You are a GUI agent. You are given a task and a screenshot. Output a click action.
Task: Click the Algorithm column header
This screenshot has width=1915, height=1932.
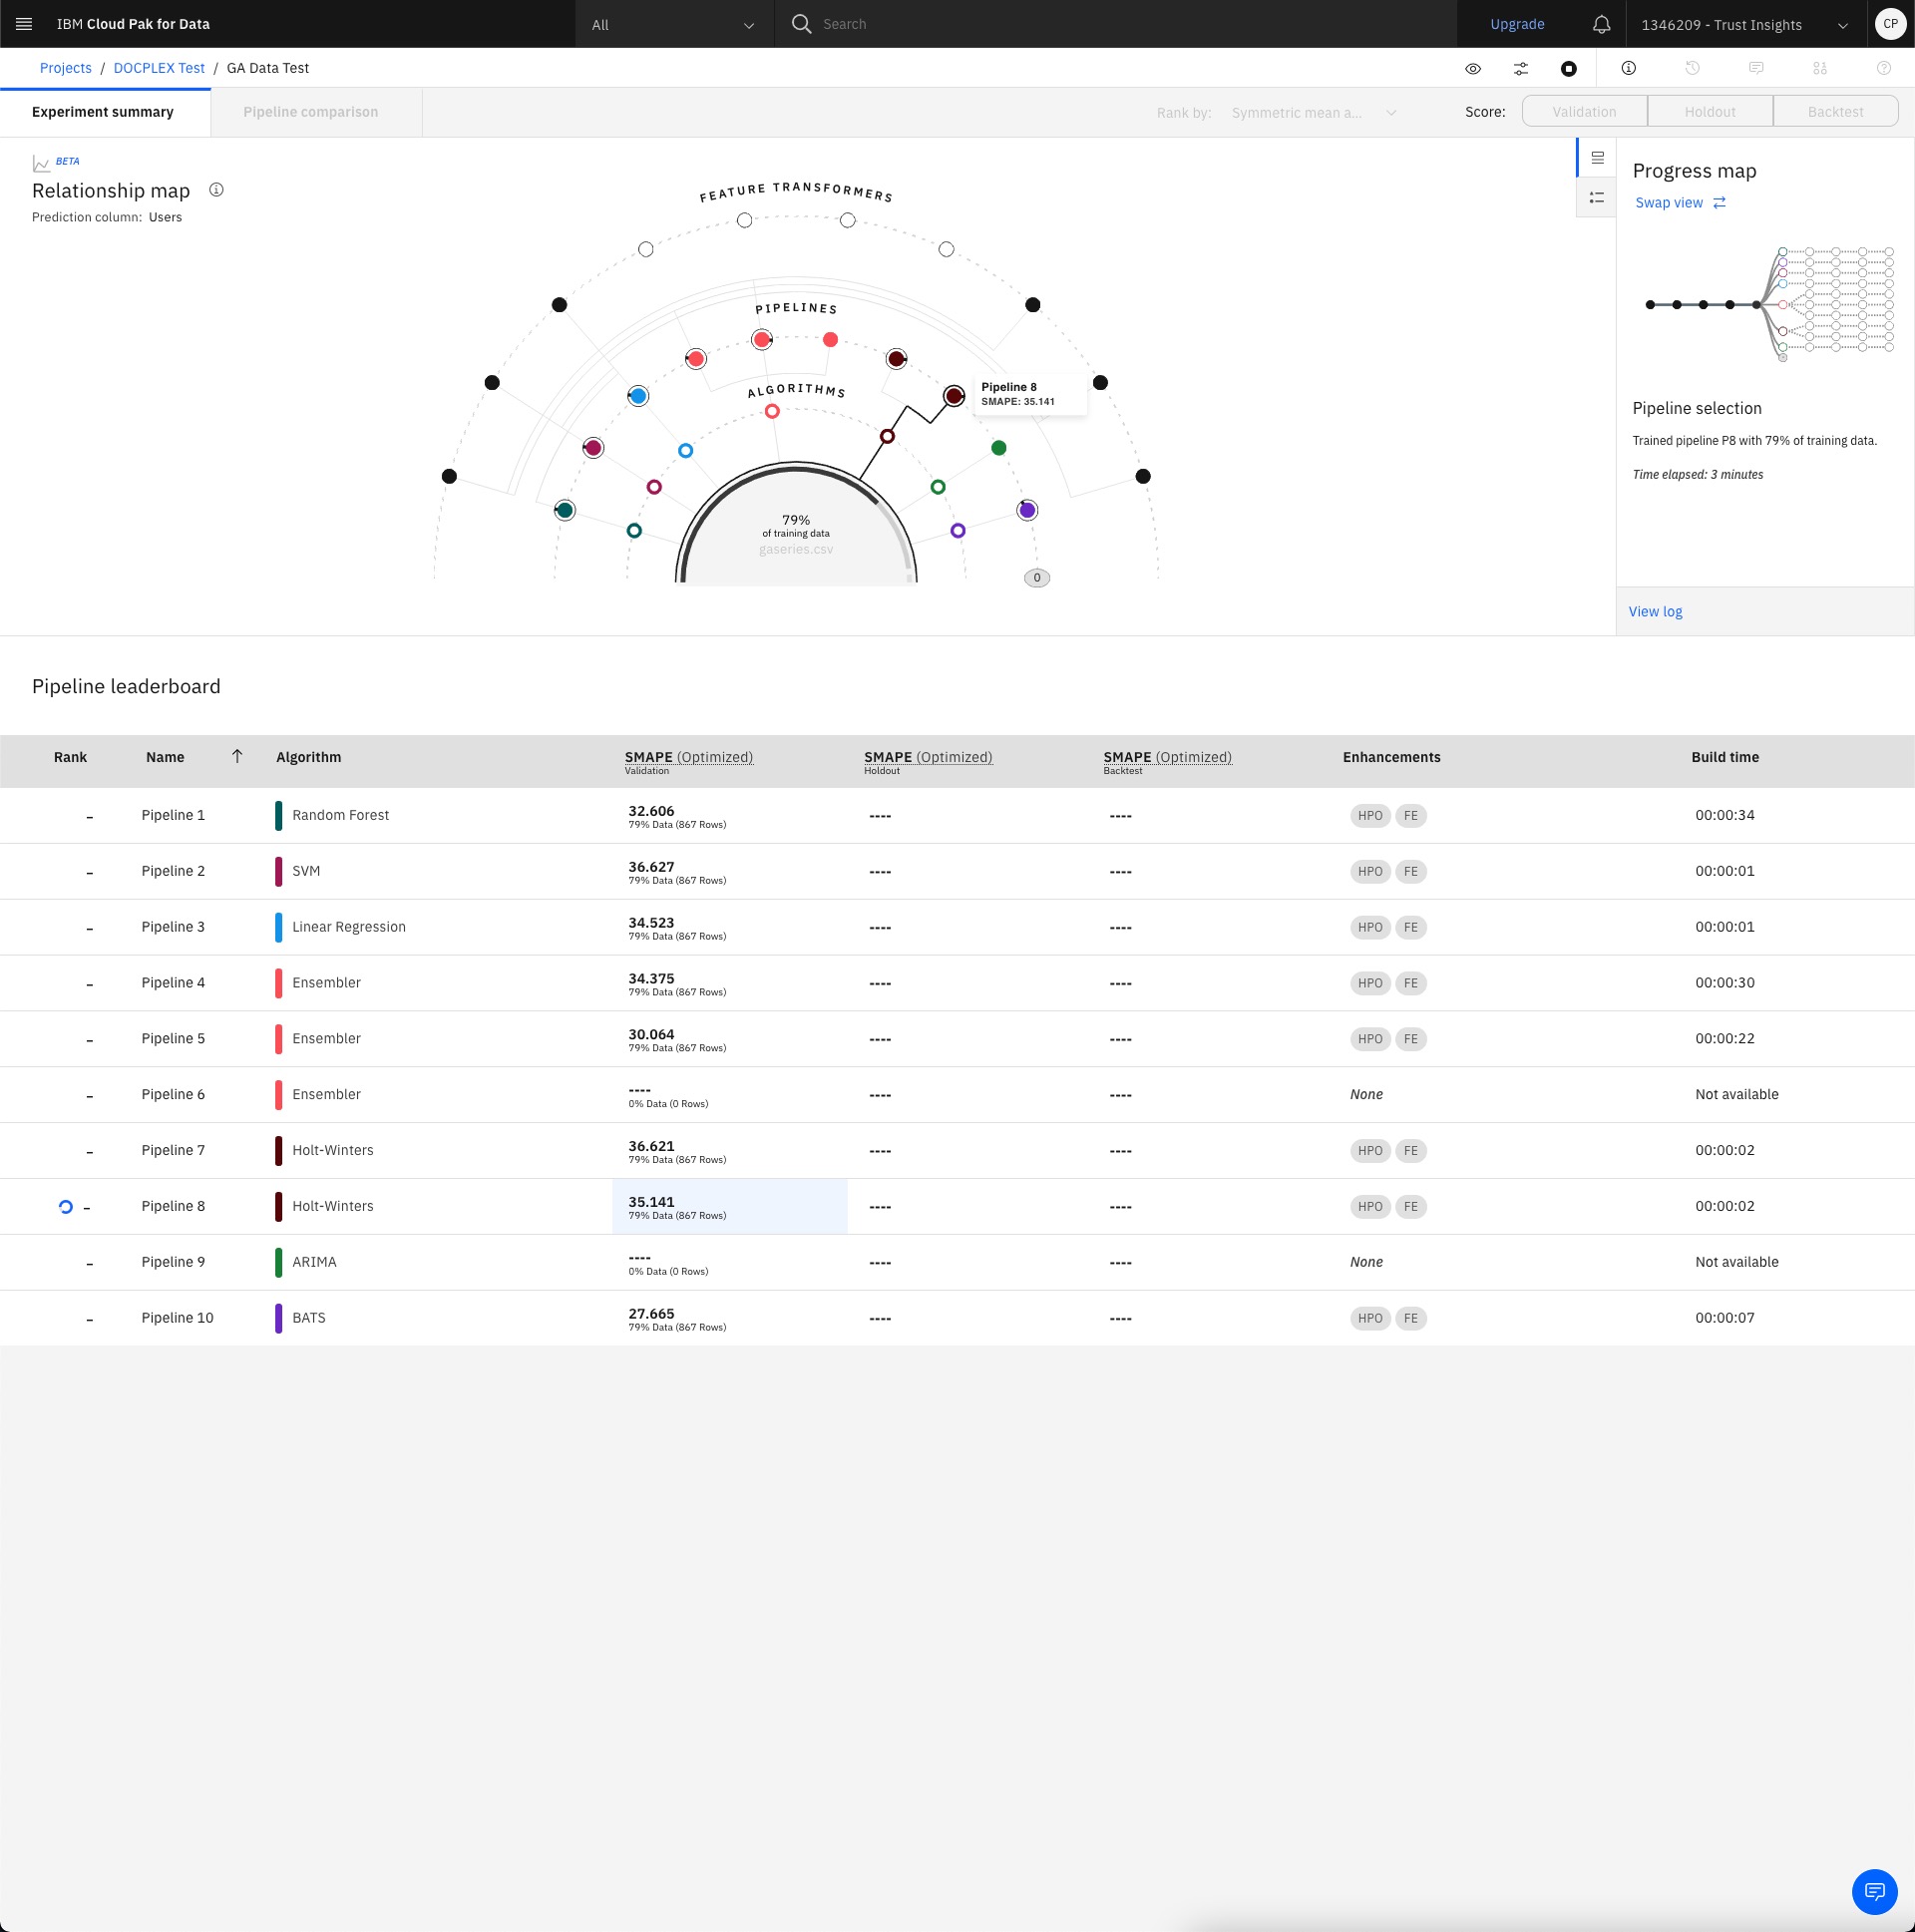click(x=309, y=757)
